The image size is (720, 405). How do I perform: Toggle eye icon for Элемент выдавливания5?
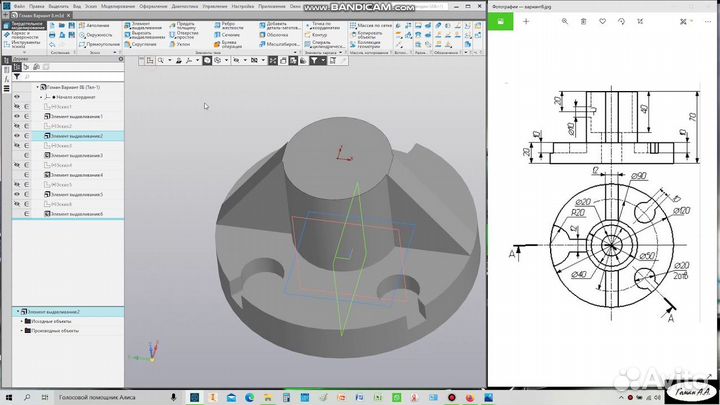[16, 194]
